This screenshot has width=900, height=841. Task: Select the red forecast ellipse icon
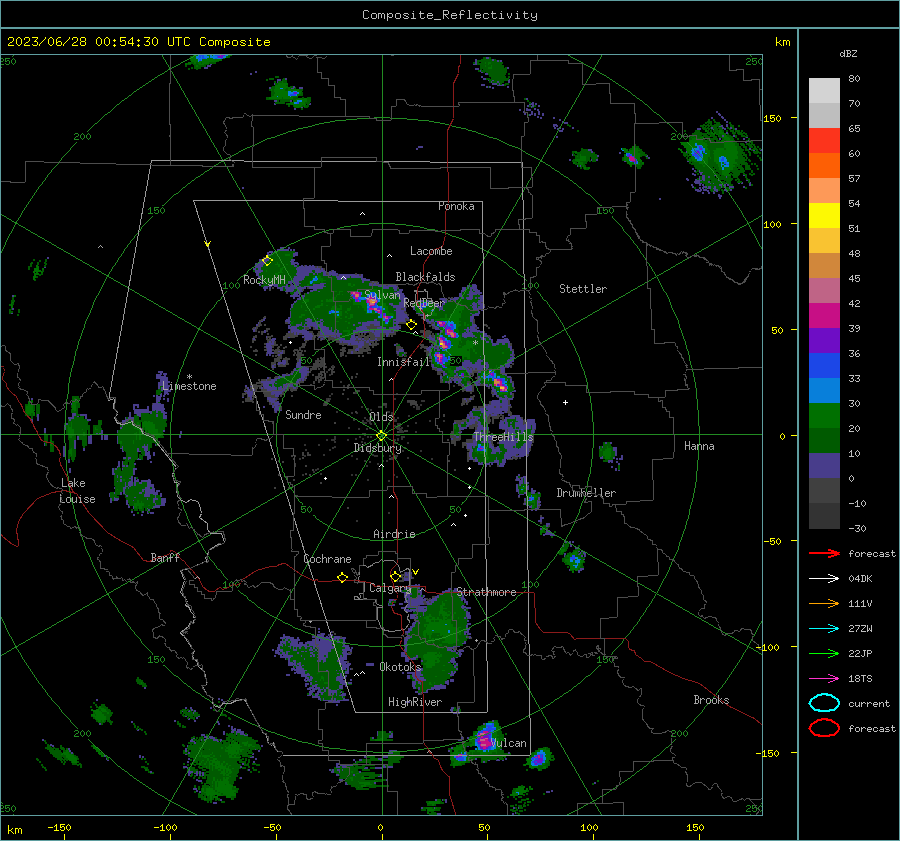pyautogui.click(x=824, y=728)
